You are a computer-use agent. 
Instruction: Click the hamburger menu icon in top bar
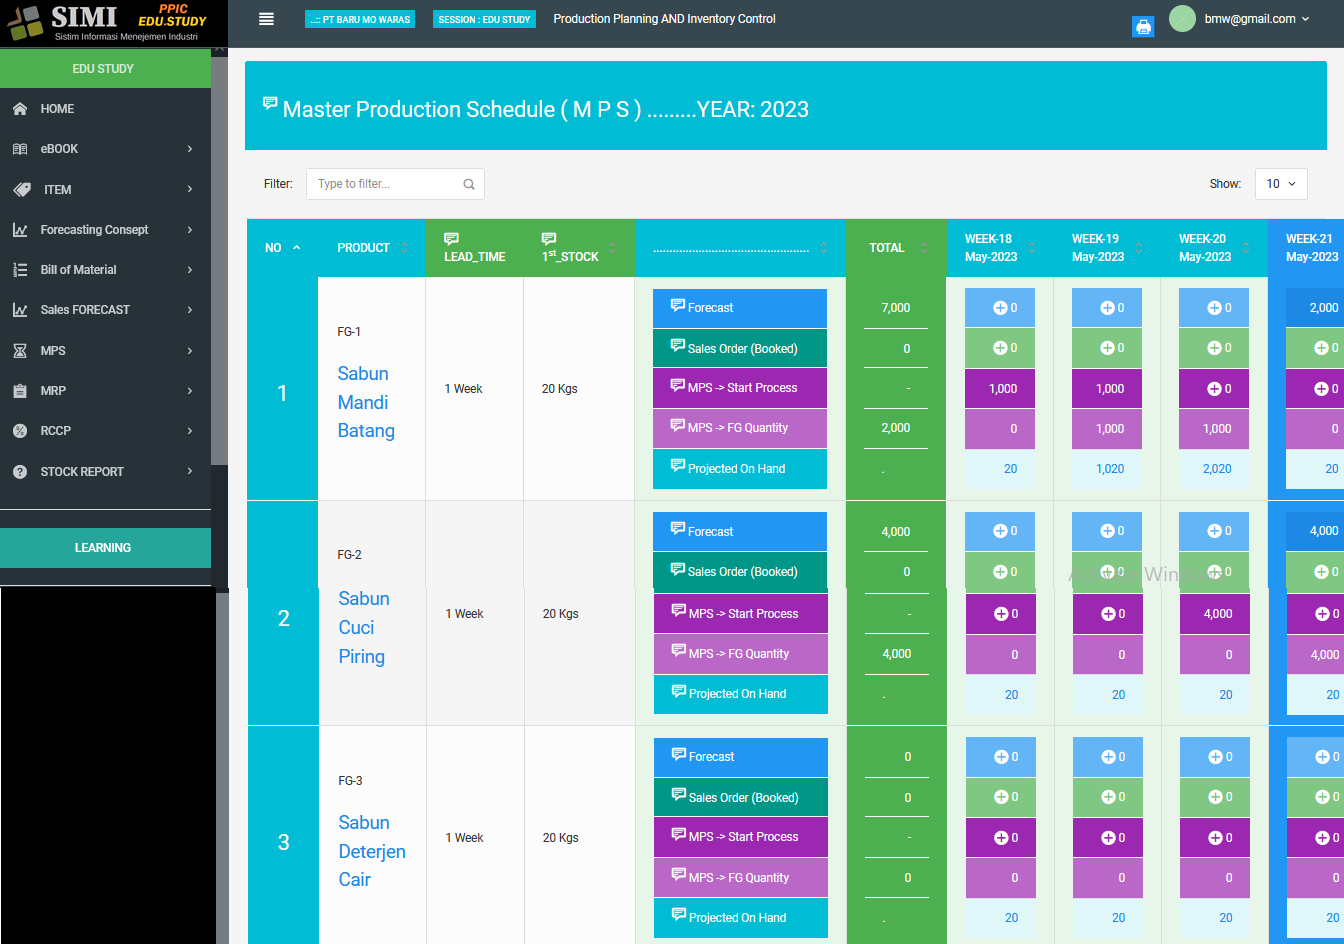tap(266, 19)
